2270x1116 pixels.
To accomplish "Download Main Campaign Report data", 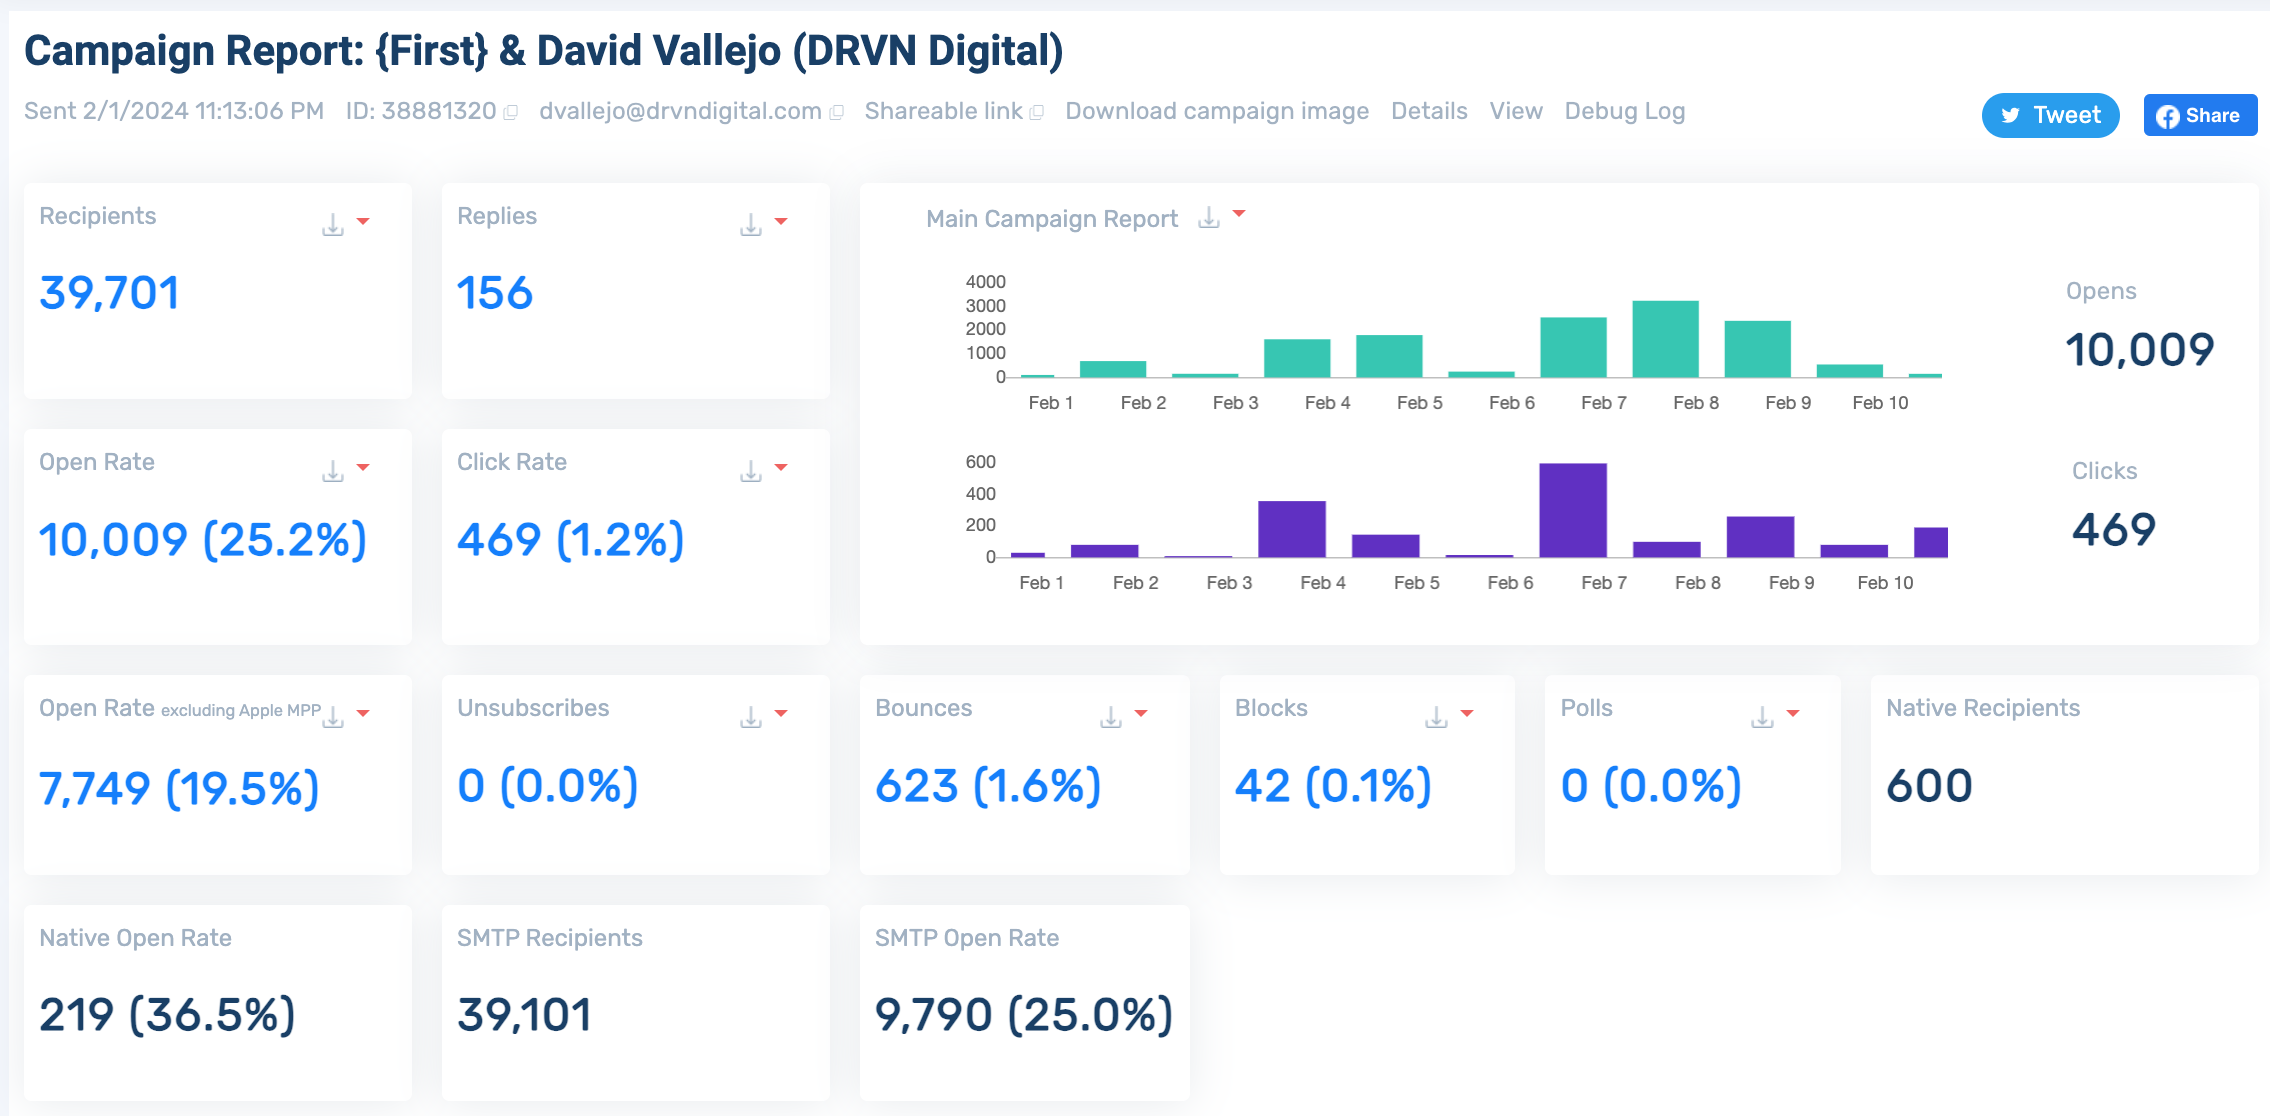I will (x=1209, y=218).
